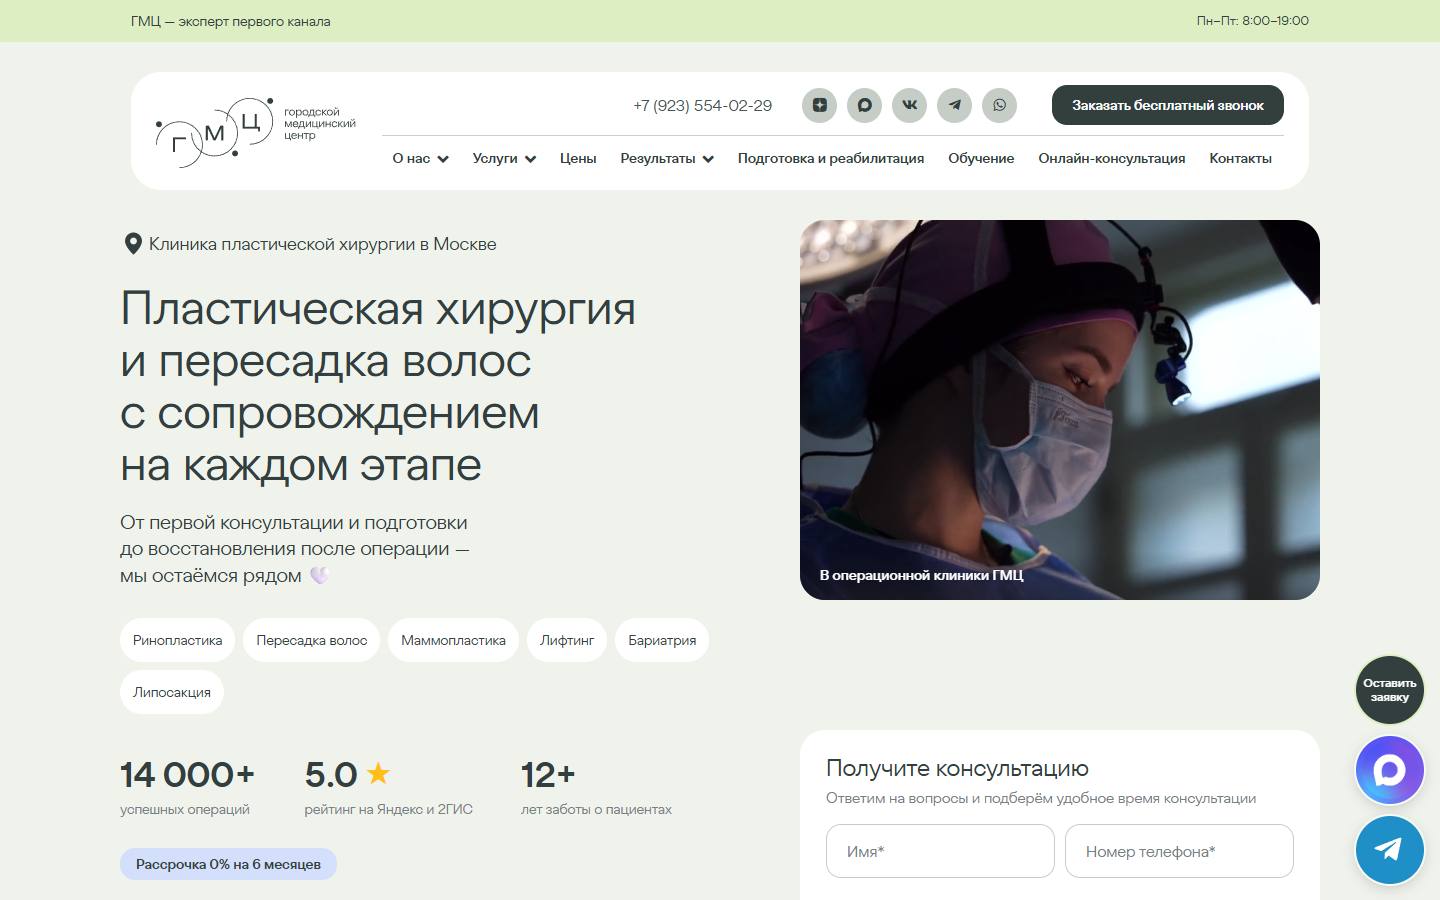The image size is (1440, 900).
Task: Select the Ринопластика tag
Action: click(x=178, y=640)
